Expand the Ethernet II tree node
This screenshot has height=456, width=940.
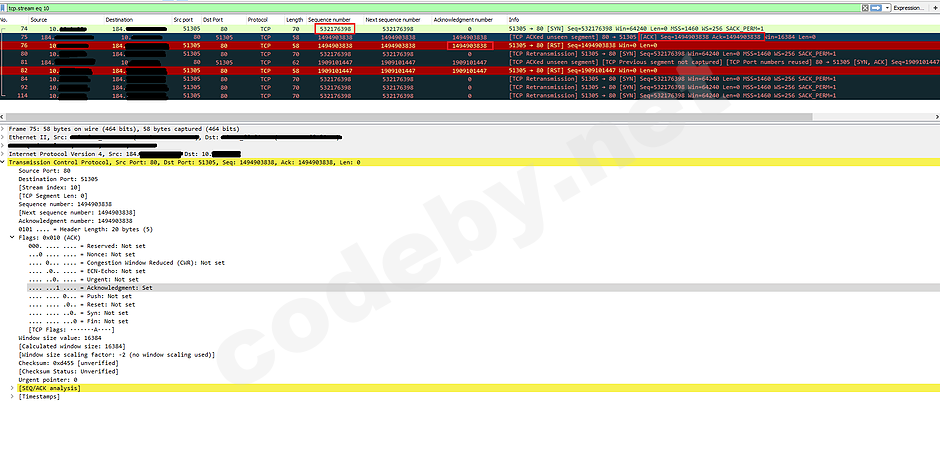click(2, 137)
